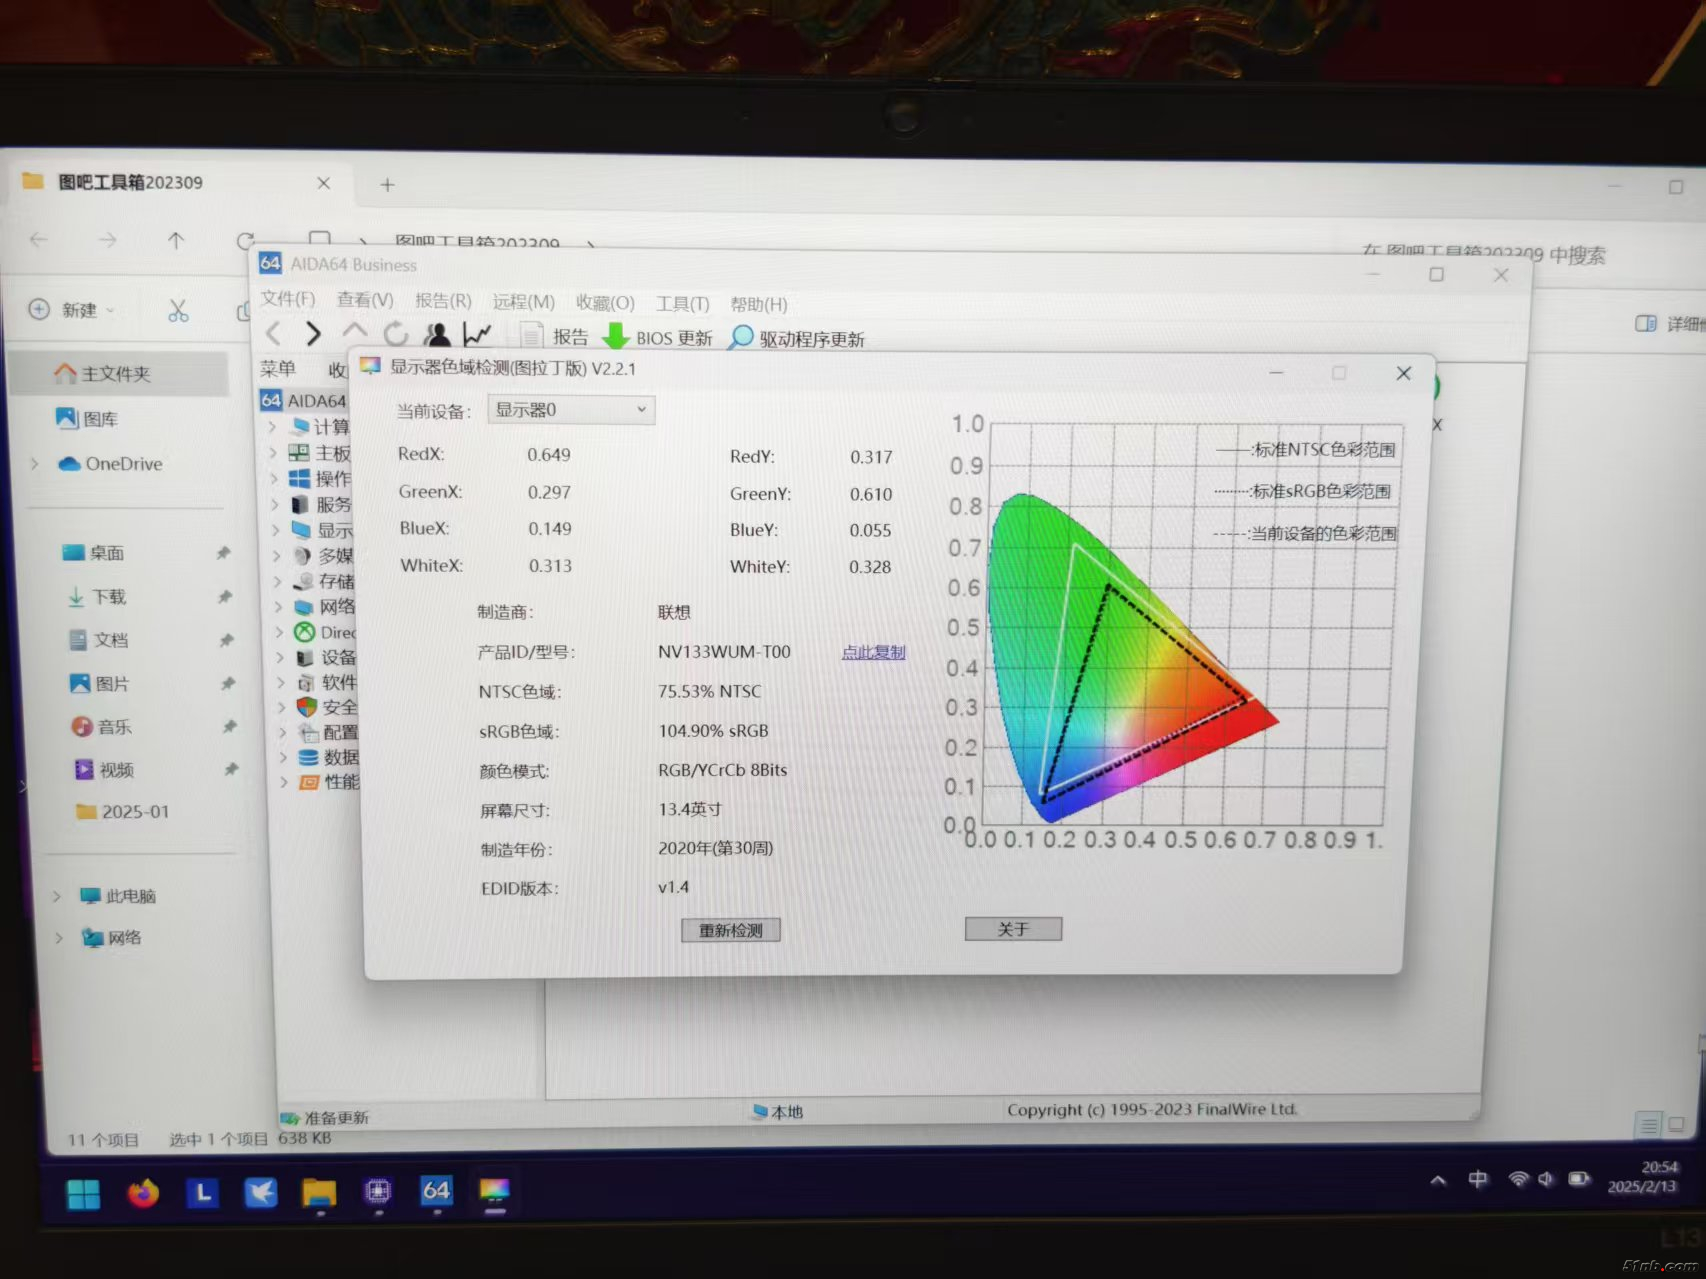Click the Explorer search box

pos(1483,254)
